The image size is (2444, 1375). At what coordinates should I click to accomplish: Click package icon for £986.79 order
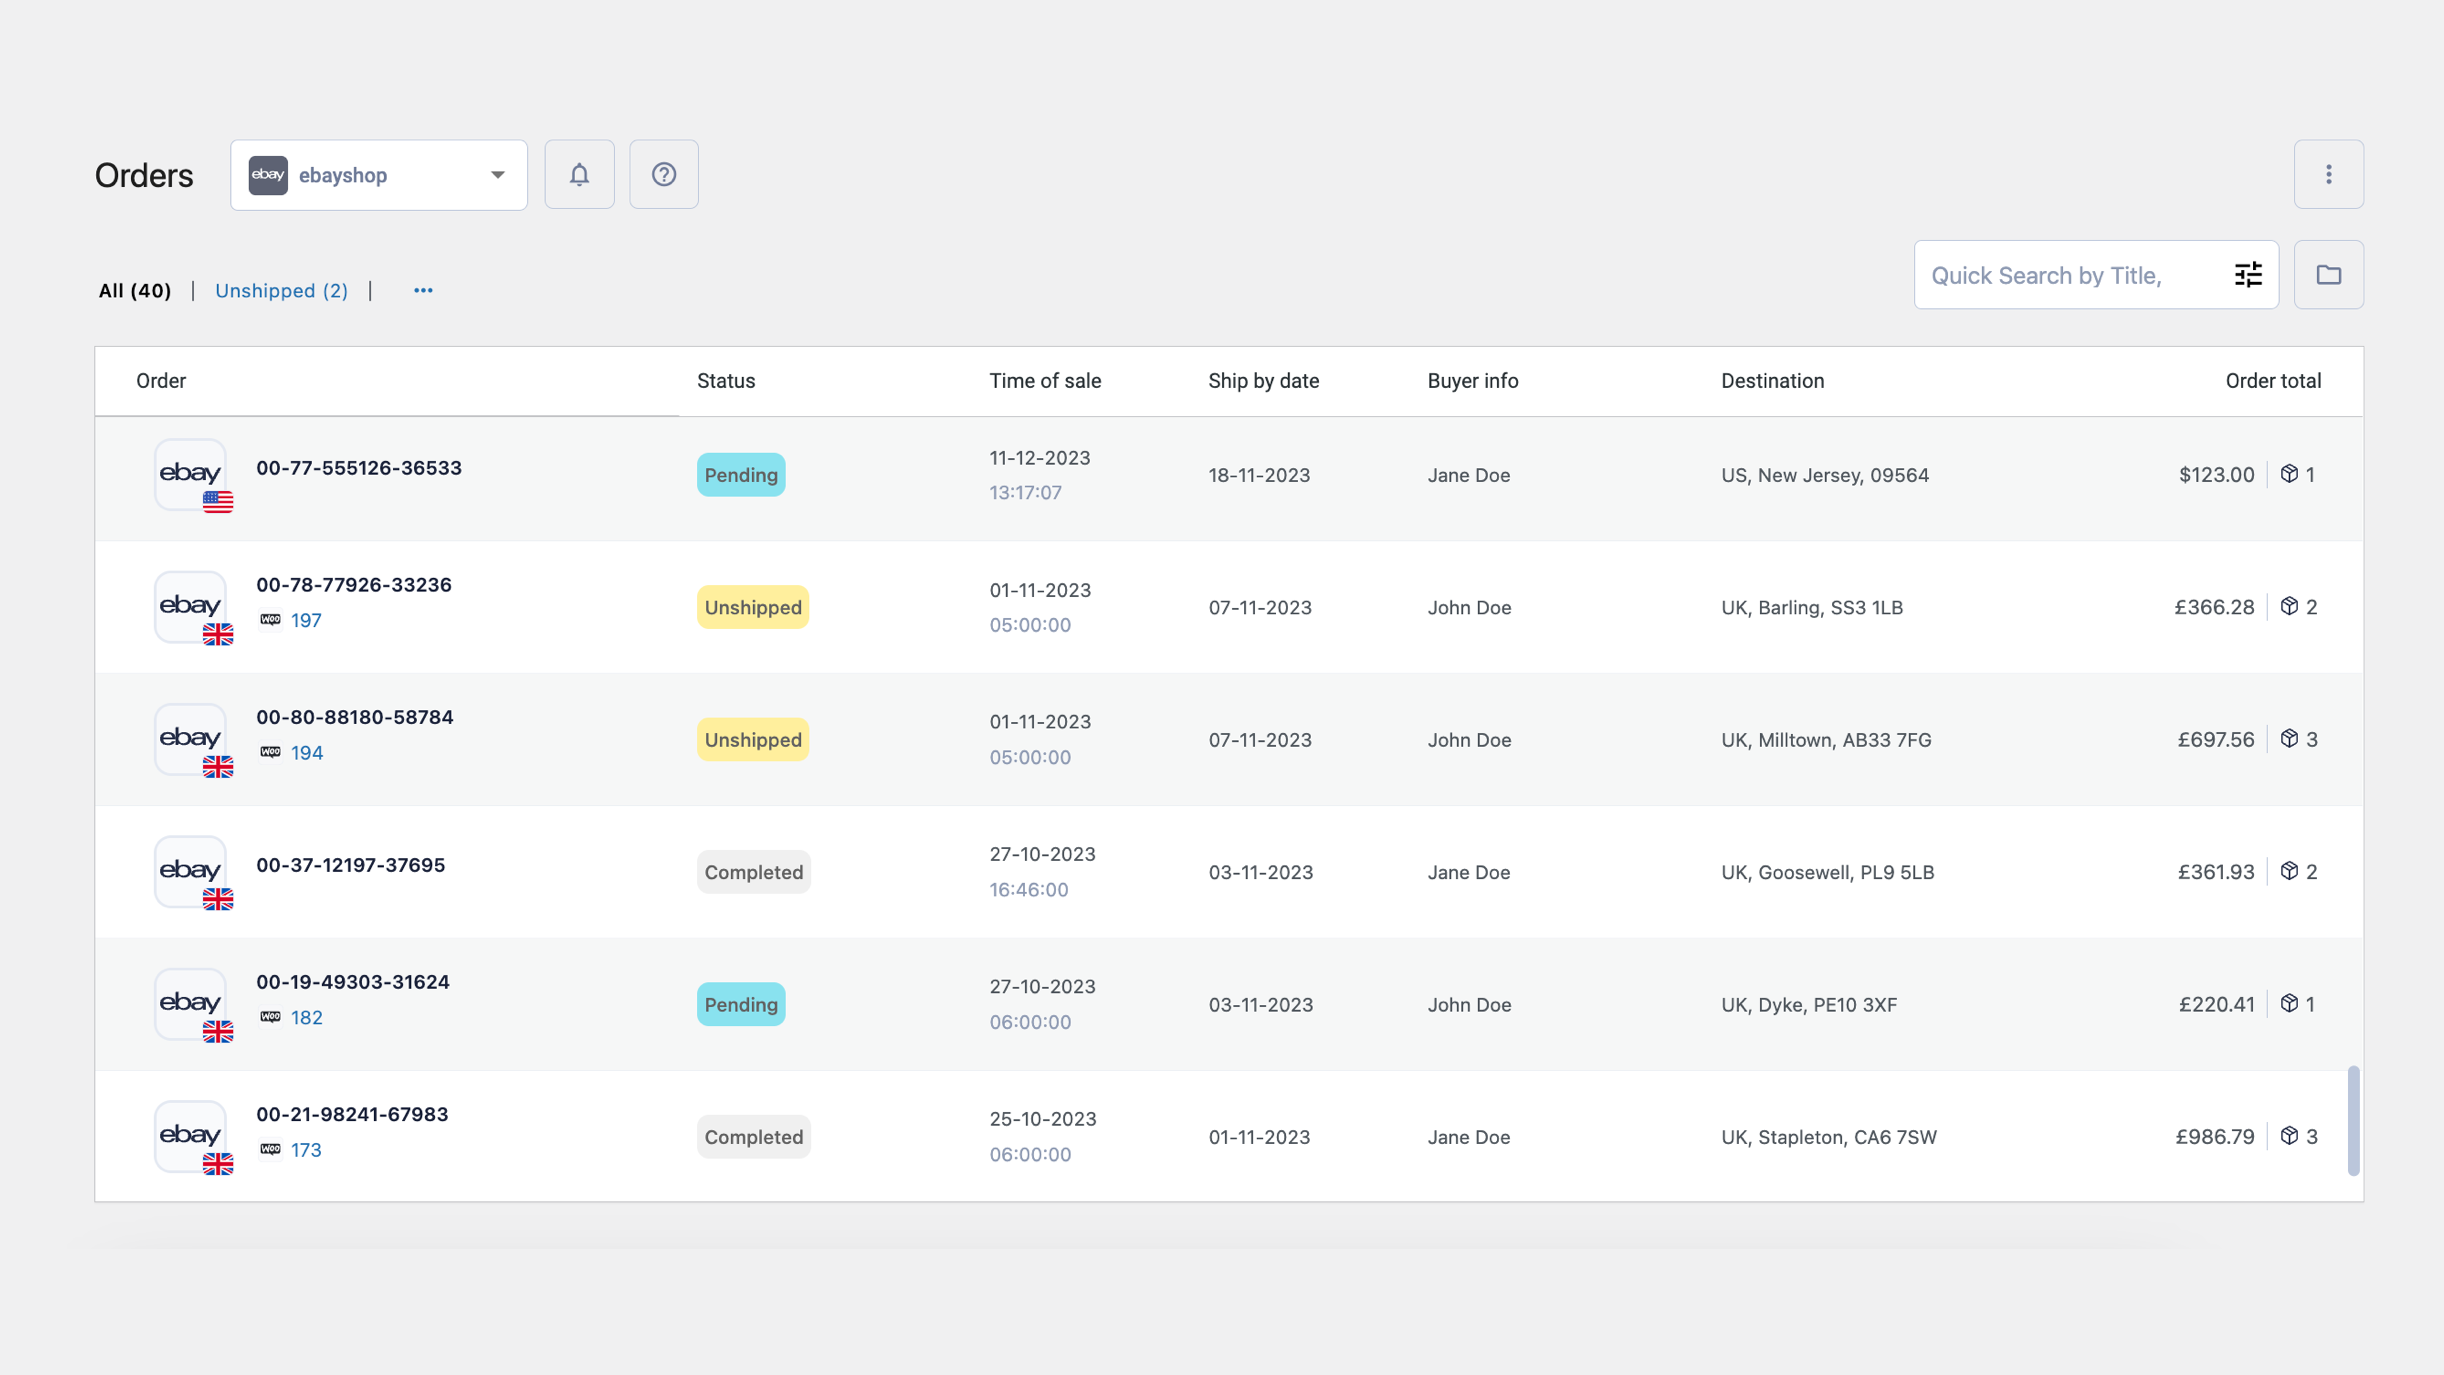click(x=2289, y=1136)
